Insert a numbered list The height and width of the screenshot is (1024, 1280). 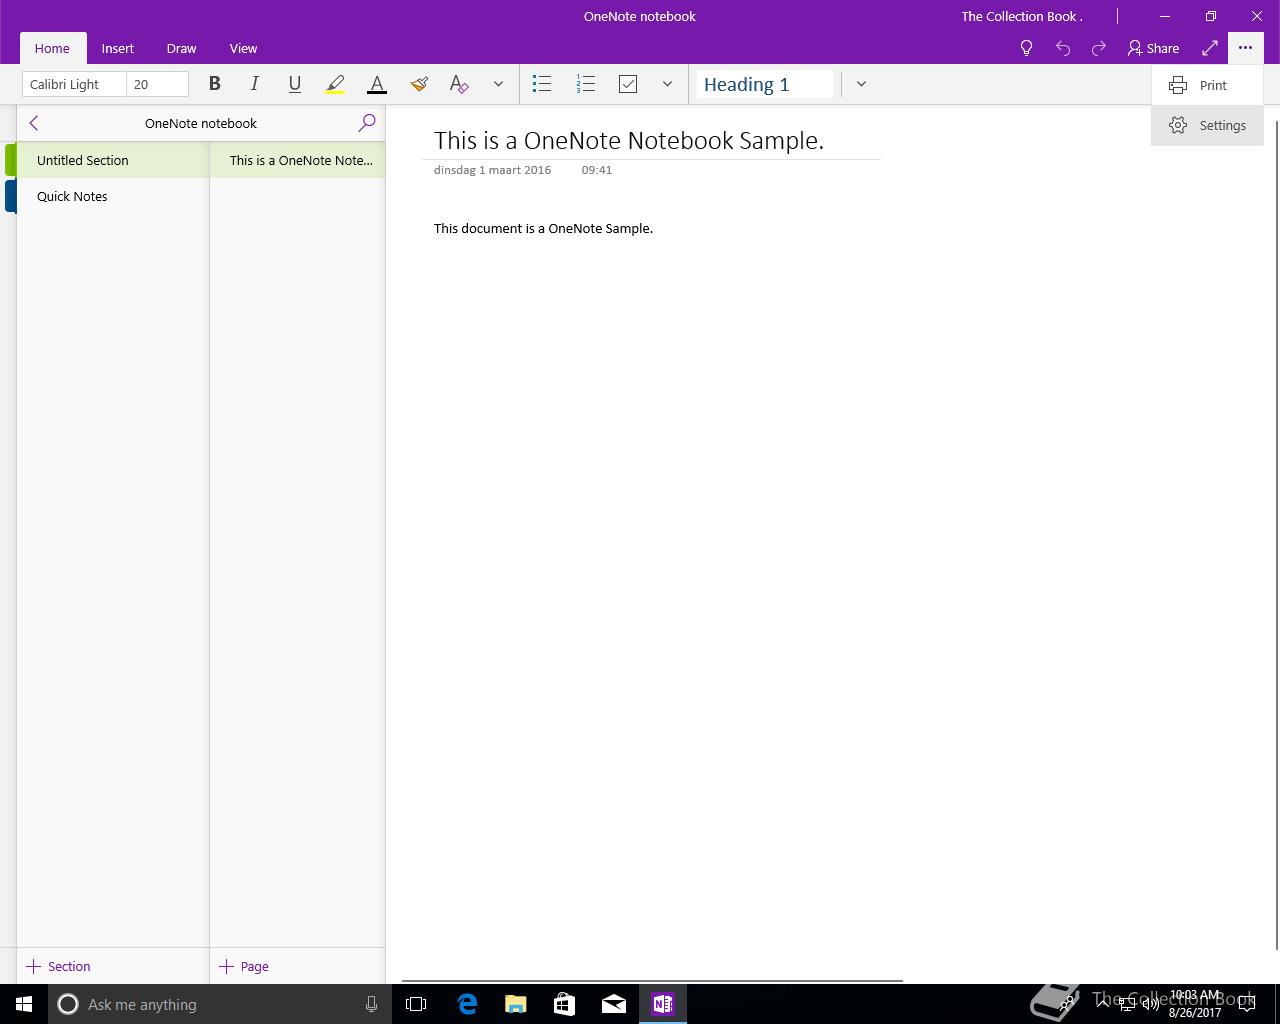[586, 84]
